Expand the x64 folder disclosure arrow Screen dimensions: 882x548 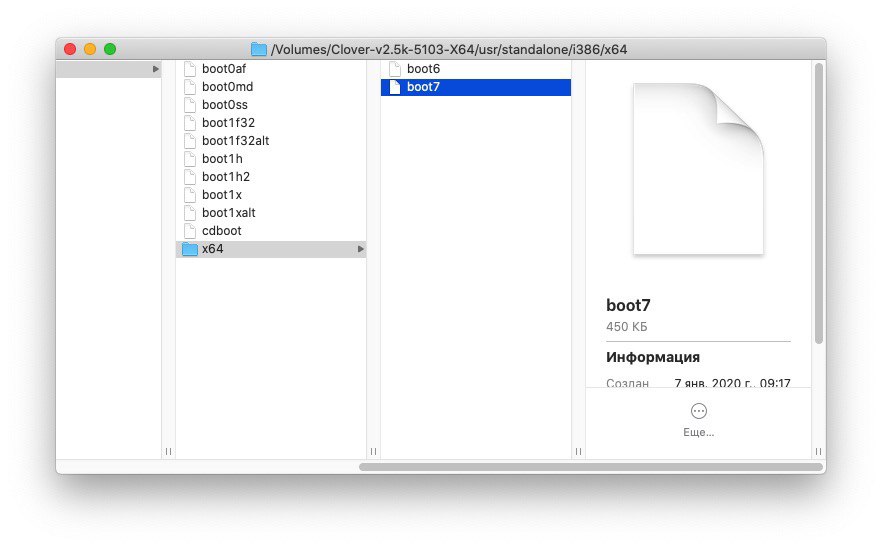pyautogui.click(x=361, y=249)
